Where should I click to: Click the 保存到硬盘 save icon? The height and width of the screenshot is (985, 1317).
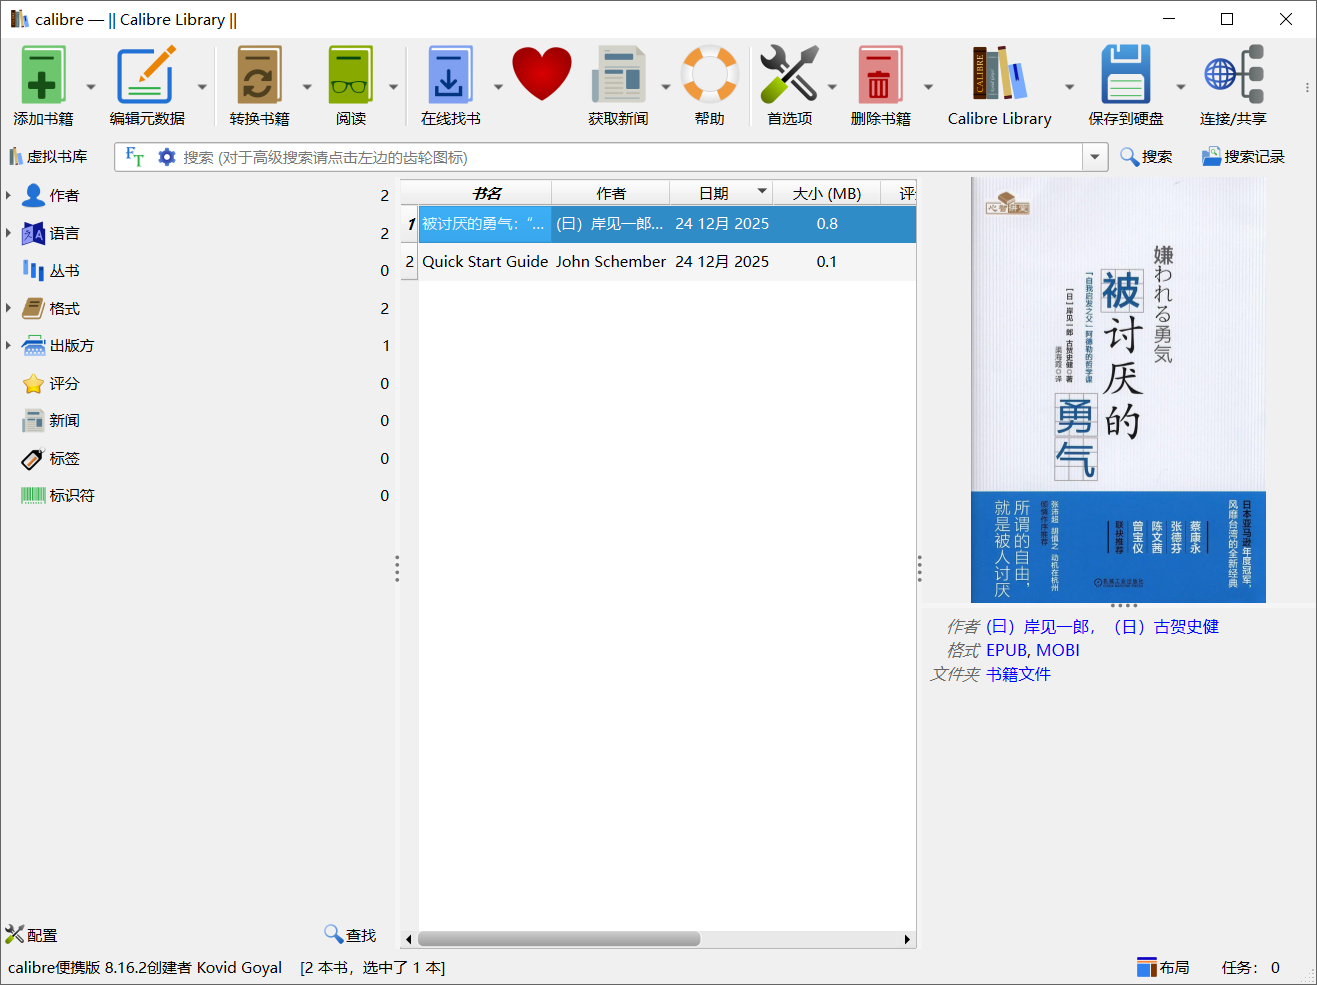(1125, 75)
